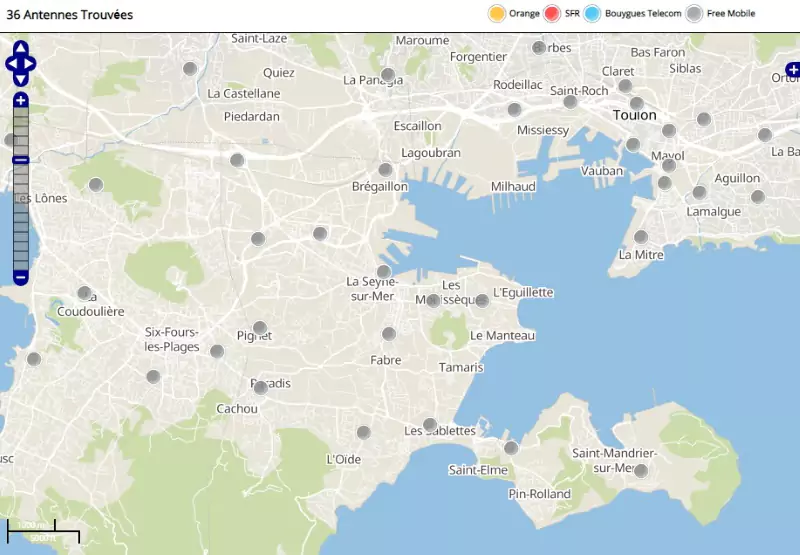Image resolution: width=800 pixels, height=555 pixels.
Task: Open the antenna marker near La Mitre
Action: tap(641, 237)
